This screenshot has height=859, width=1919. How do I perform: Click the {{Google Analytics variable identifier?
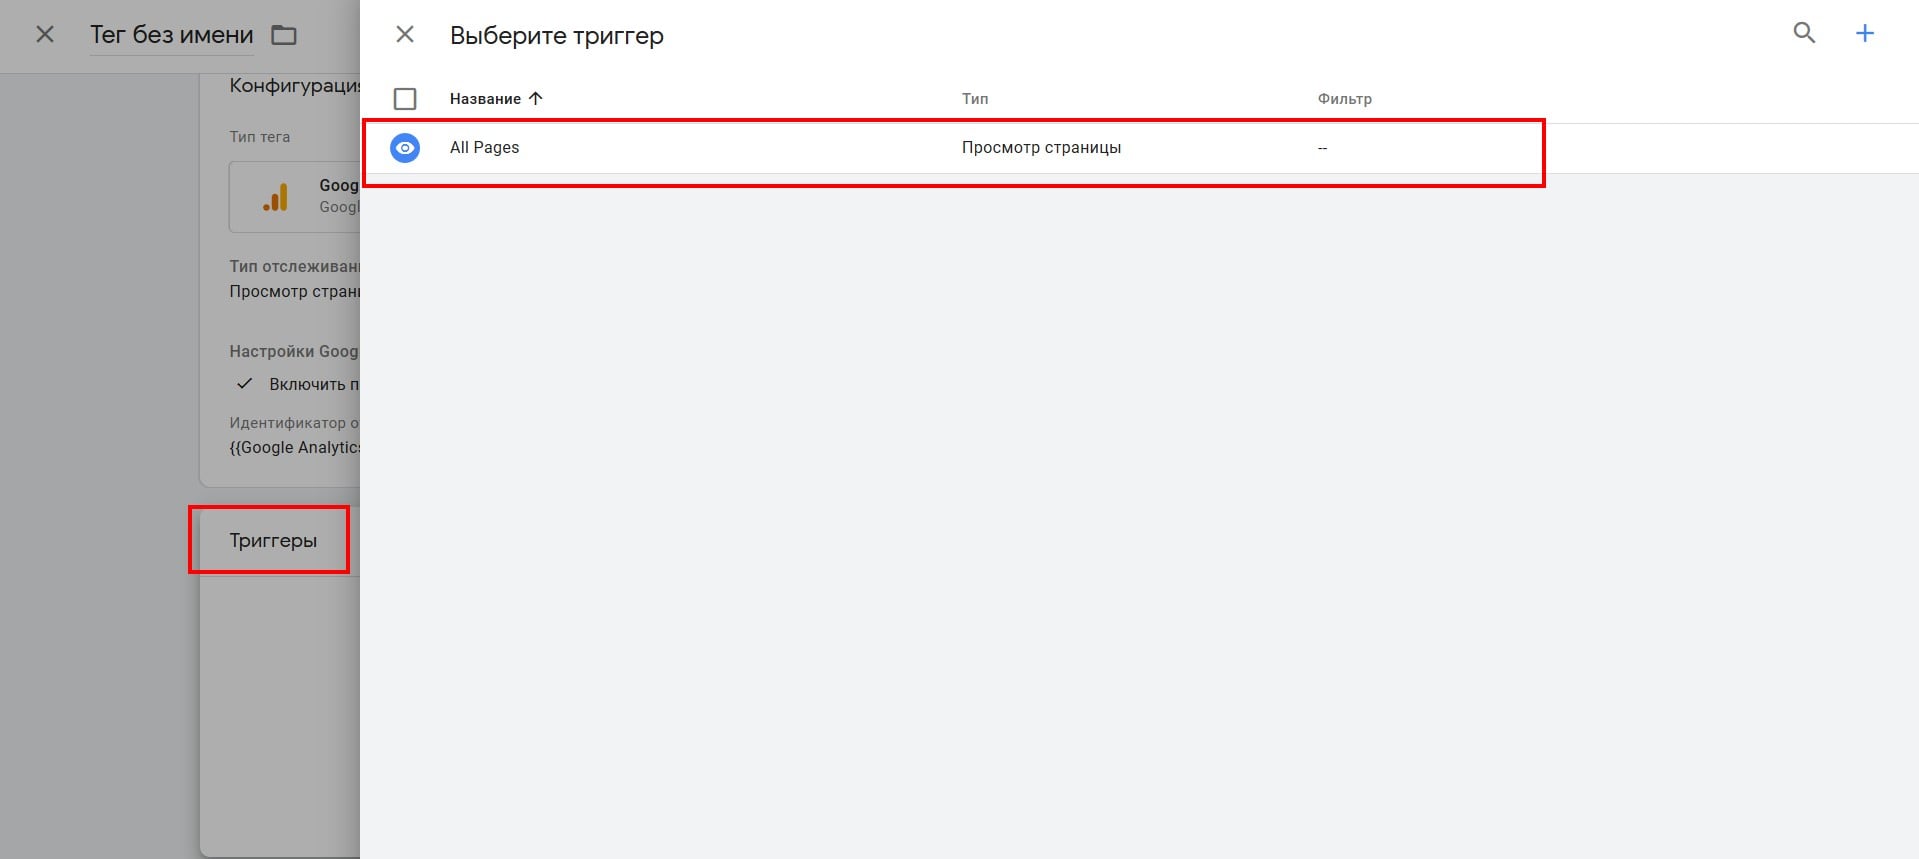[294, 448]
